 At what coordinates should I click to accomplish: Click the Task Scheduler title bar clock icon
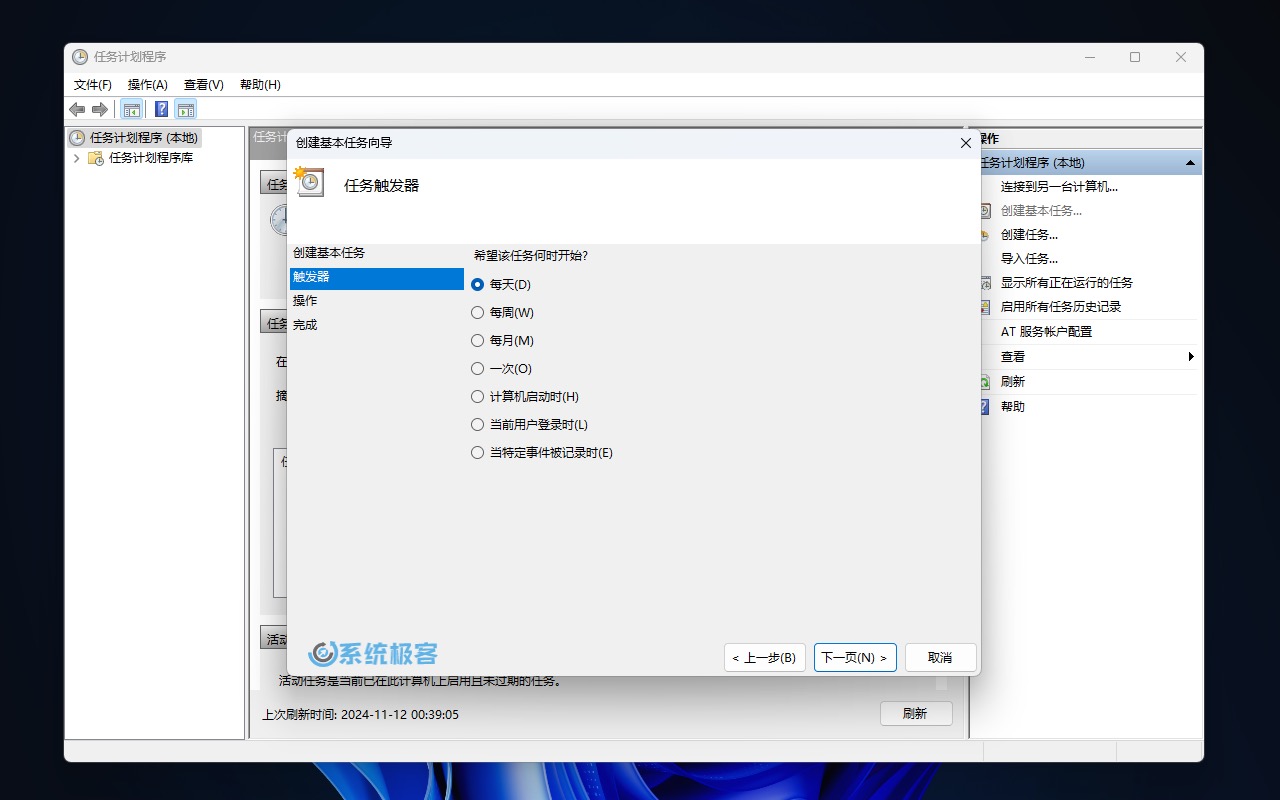[x=80, y=57]
